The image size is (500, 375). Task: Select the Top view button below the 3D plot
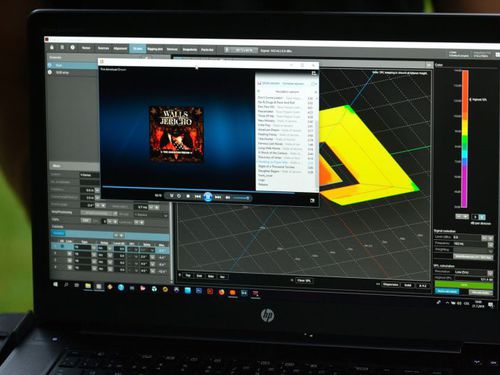188,276
